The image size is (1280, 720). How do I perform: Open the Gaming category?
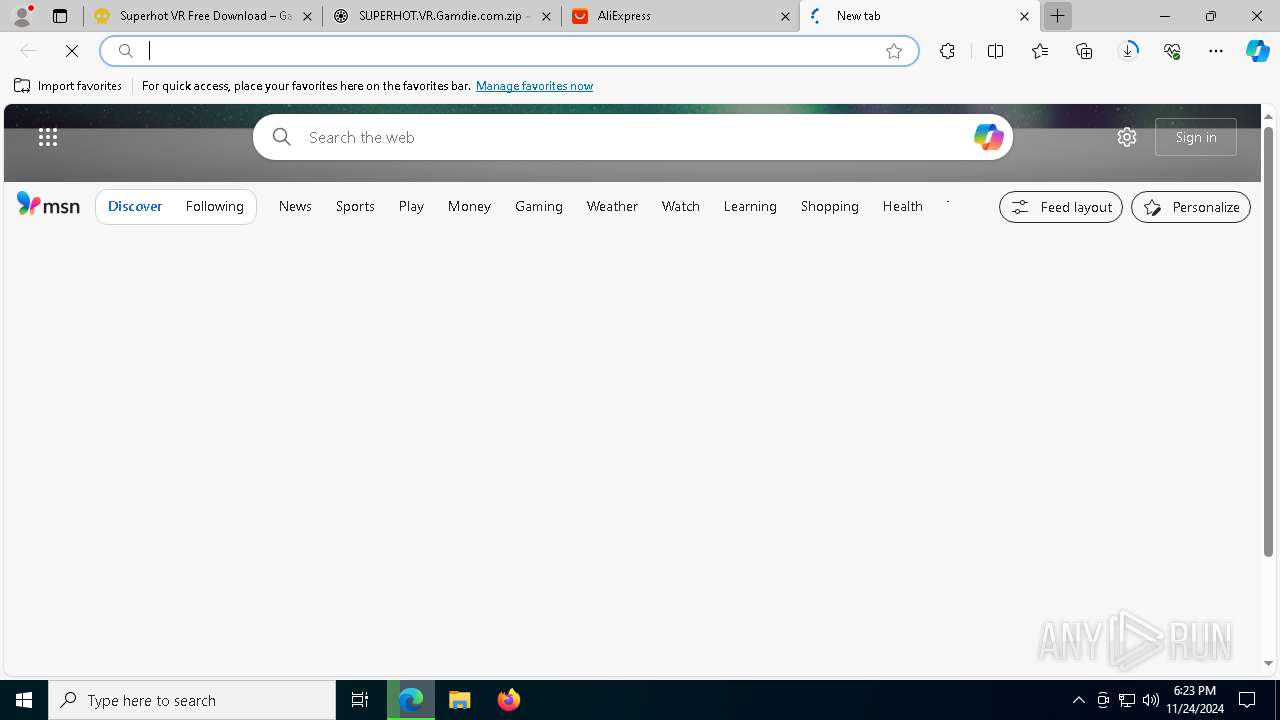pyautogui.click(x=539, y=206)
